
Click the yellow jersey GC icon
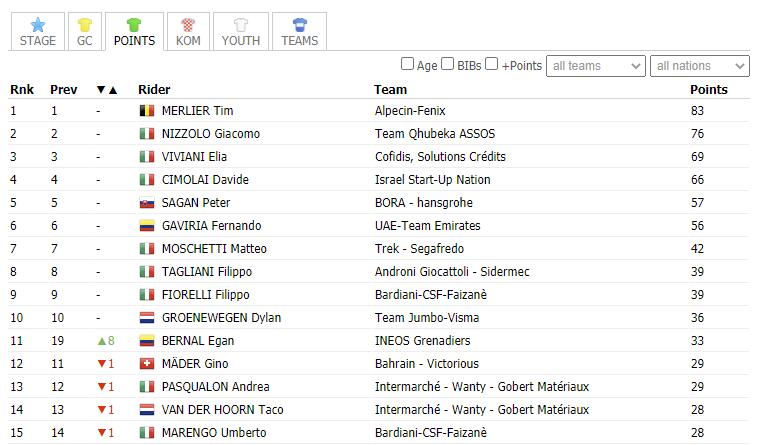coord(84,24)
